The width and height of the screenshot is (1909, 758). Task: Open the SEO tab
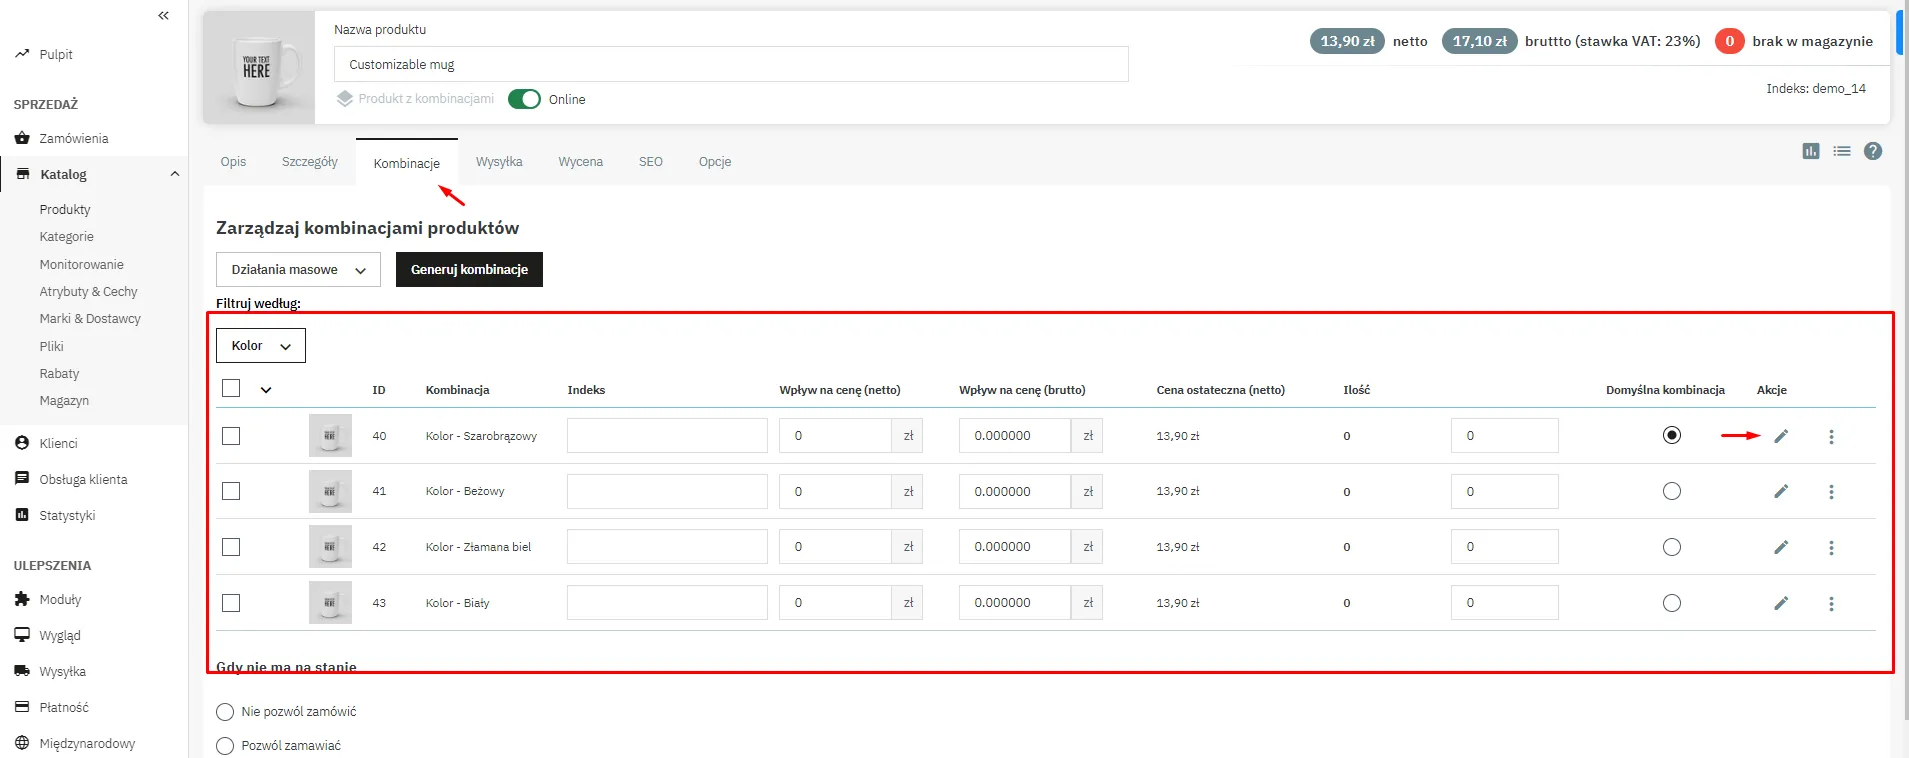[650, 162]
